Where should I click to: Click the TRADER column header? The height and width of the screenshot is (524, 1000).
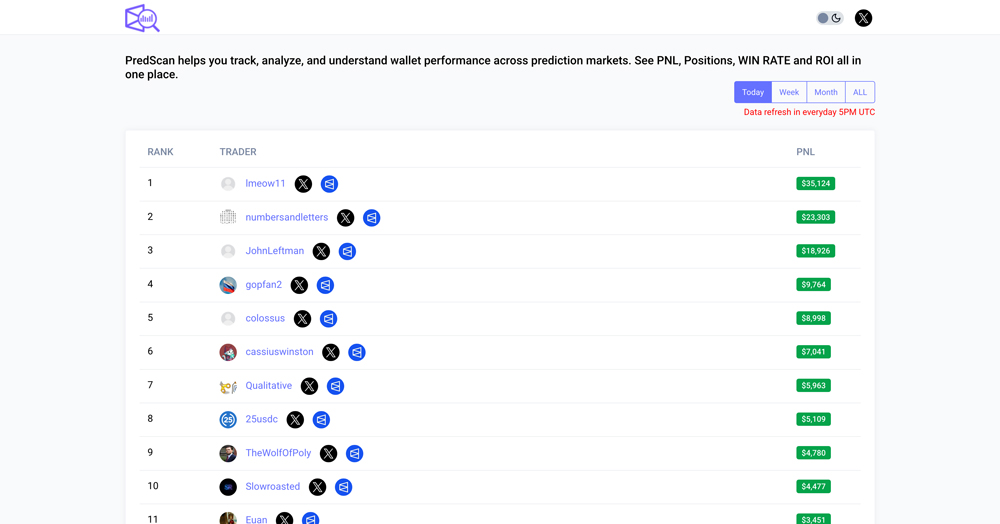pos(238,152)
